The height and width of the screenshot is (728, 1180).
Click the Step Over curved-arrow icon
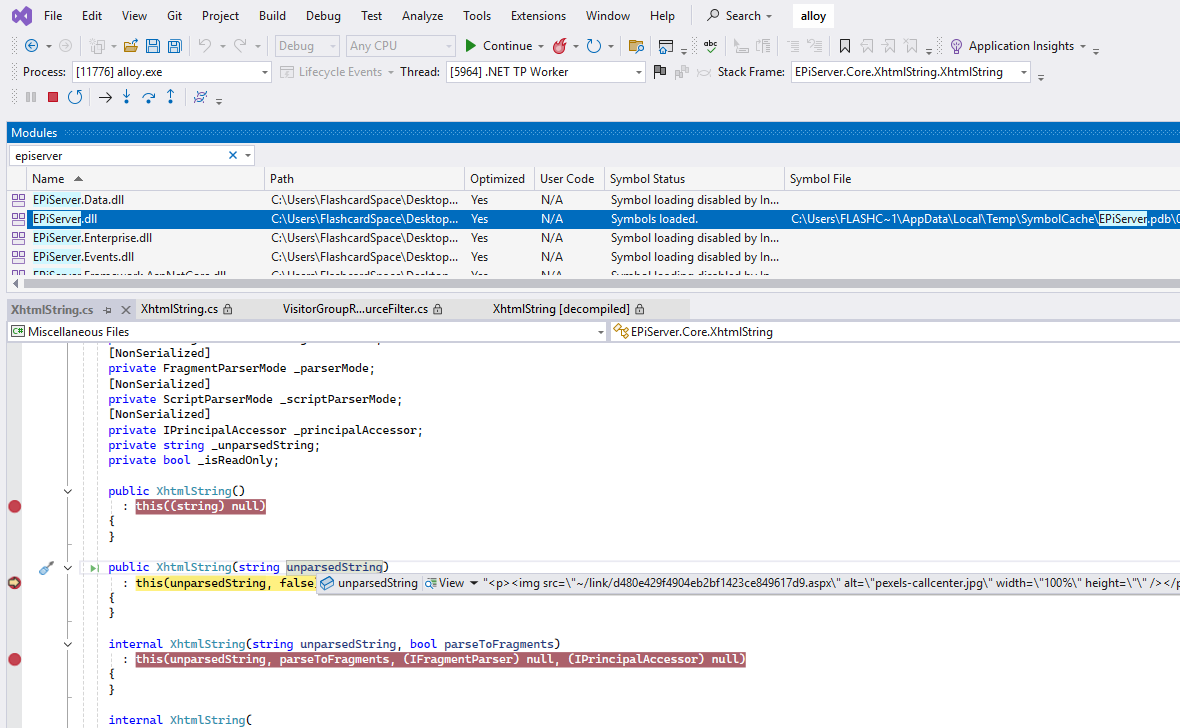149,97
